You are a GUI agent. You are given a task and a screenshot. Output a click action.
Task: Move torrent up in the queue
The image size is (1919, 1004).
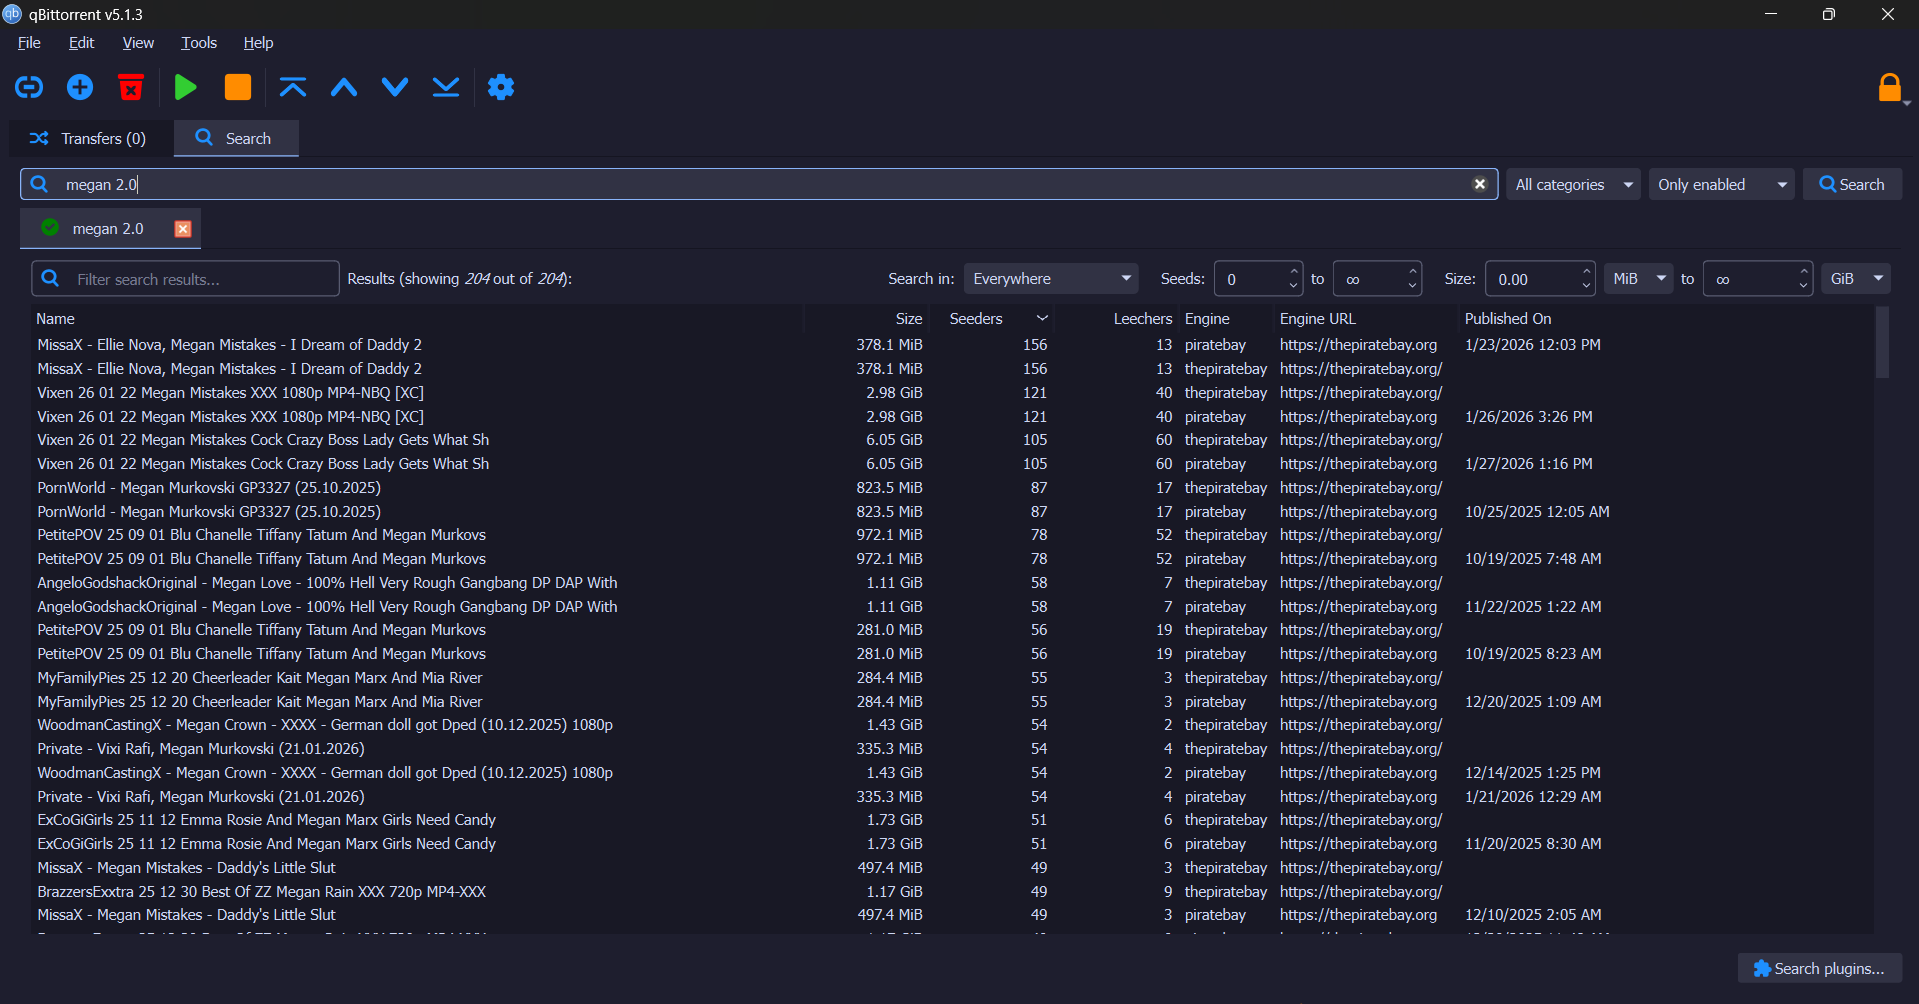click(x=344, y=87)
